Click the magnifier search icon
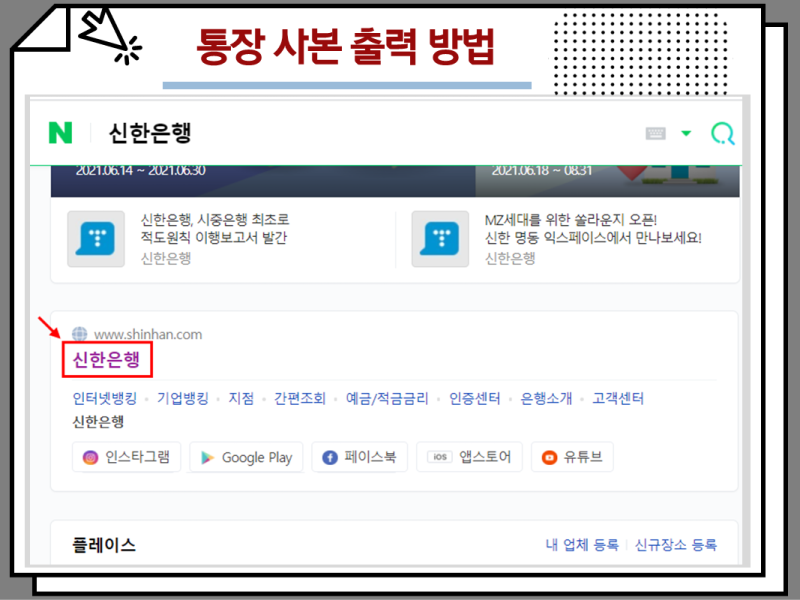 point(722,132)
